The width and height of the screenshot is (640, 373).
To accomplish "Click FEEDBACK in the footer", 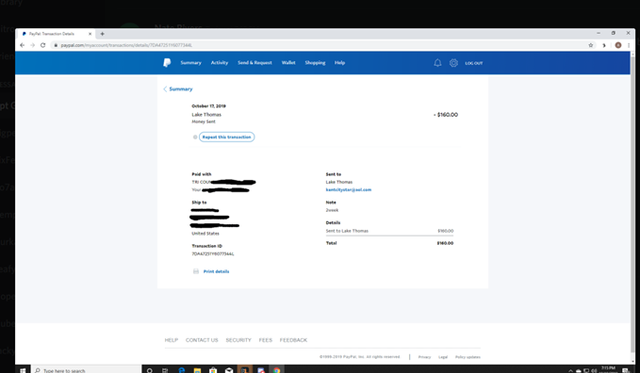I will (x=293, y=340).
